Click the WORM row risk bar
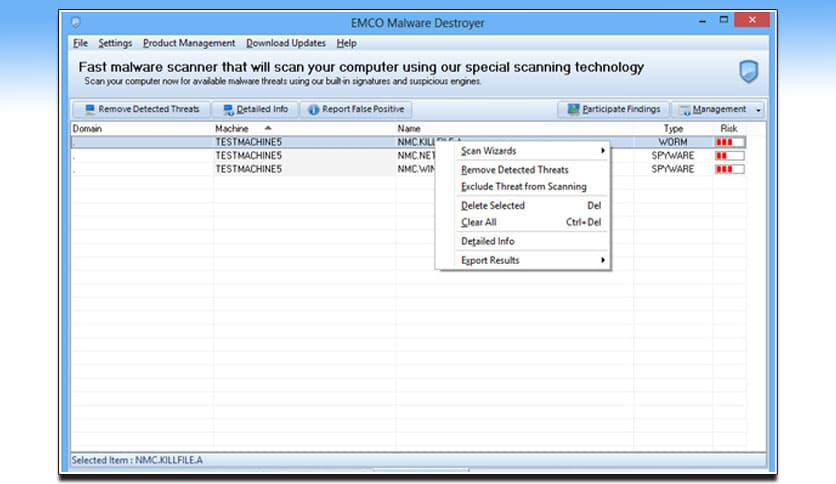The width and height of the screenshot is (836, 484). [730, 142]
